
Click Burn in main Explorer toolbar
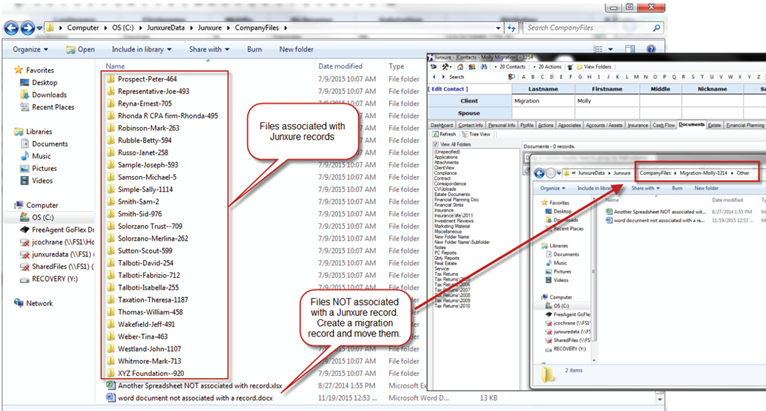coord(255,49)
